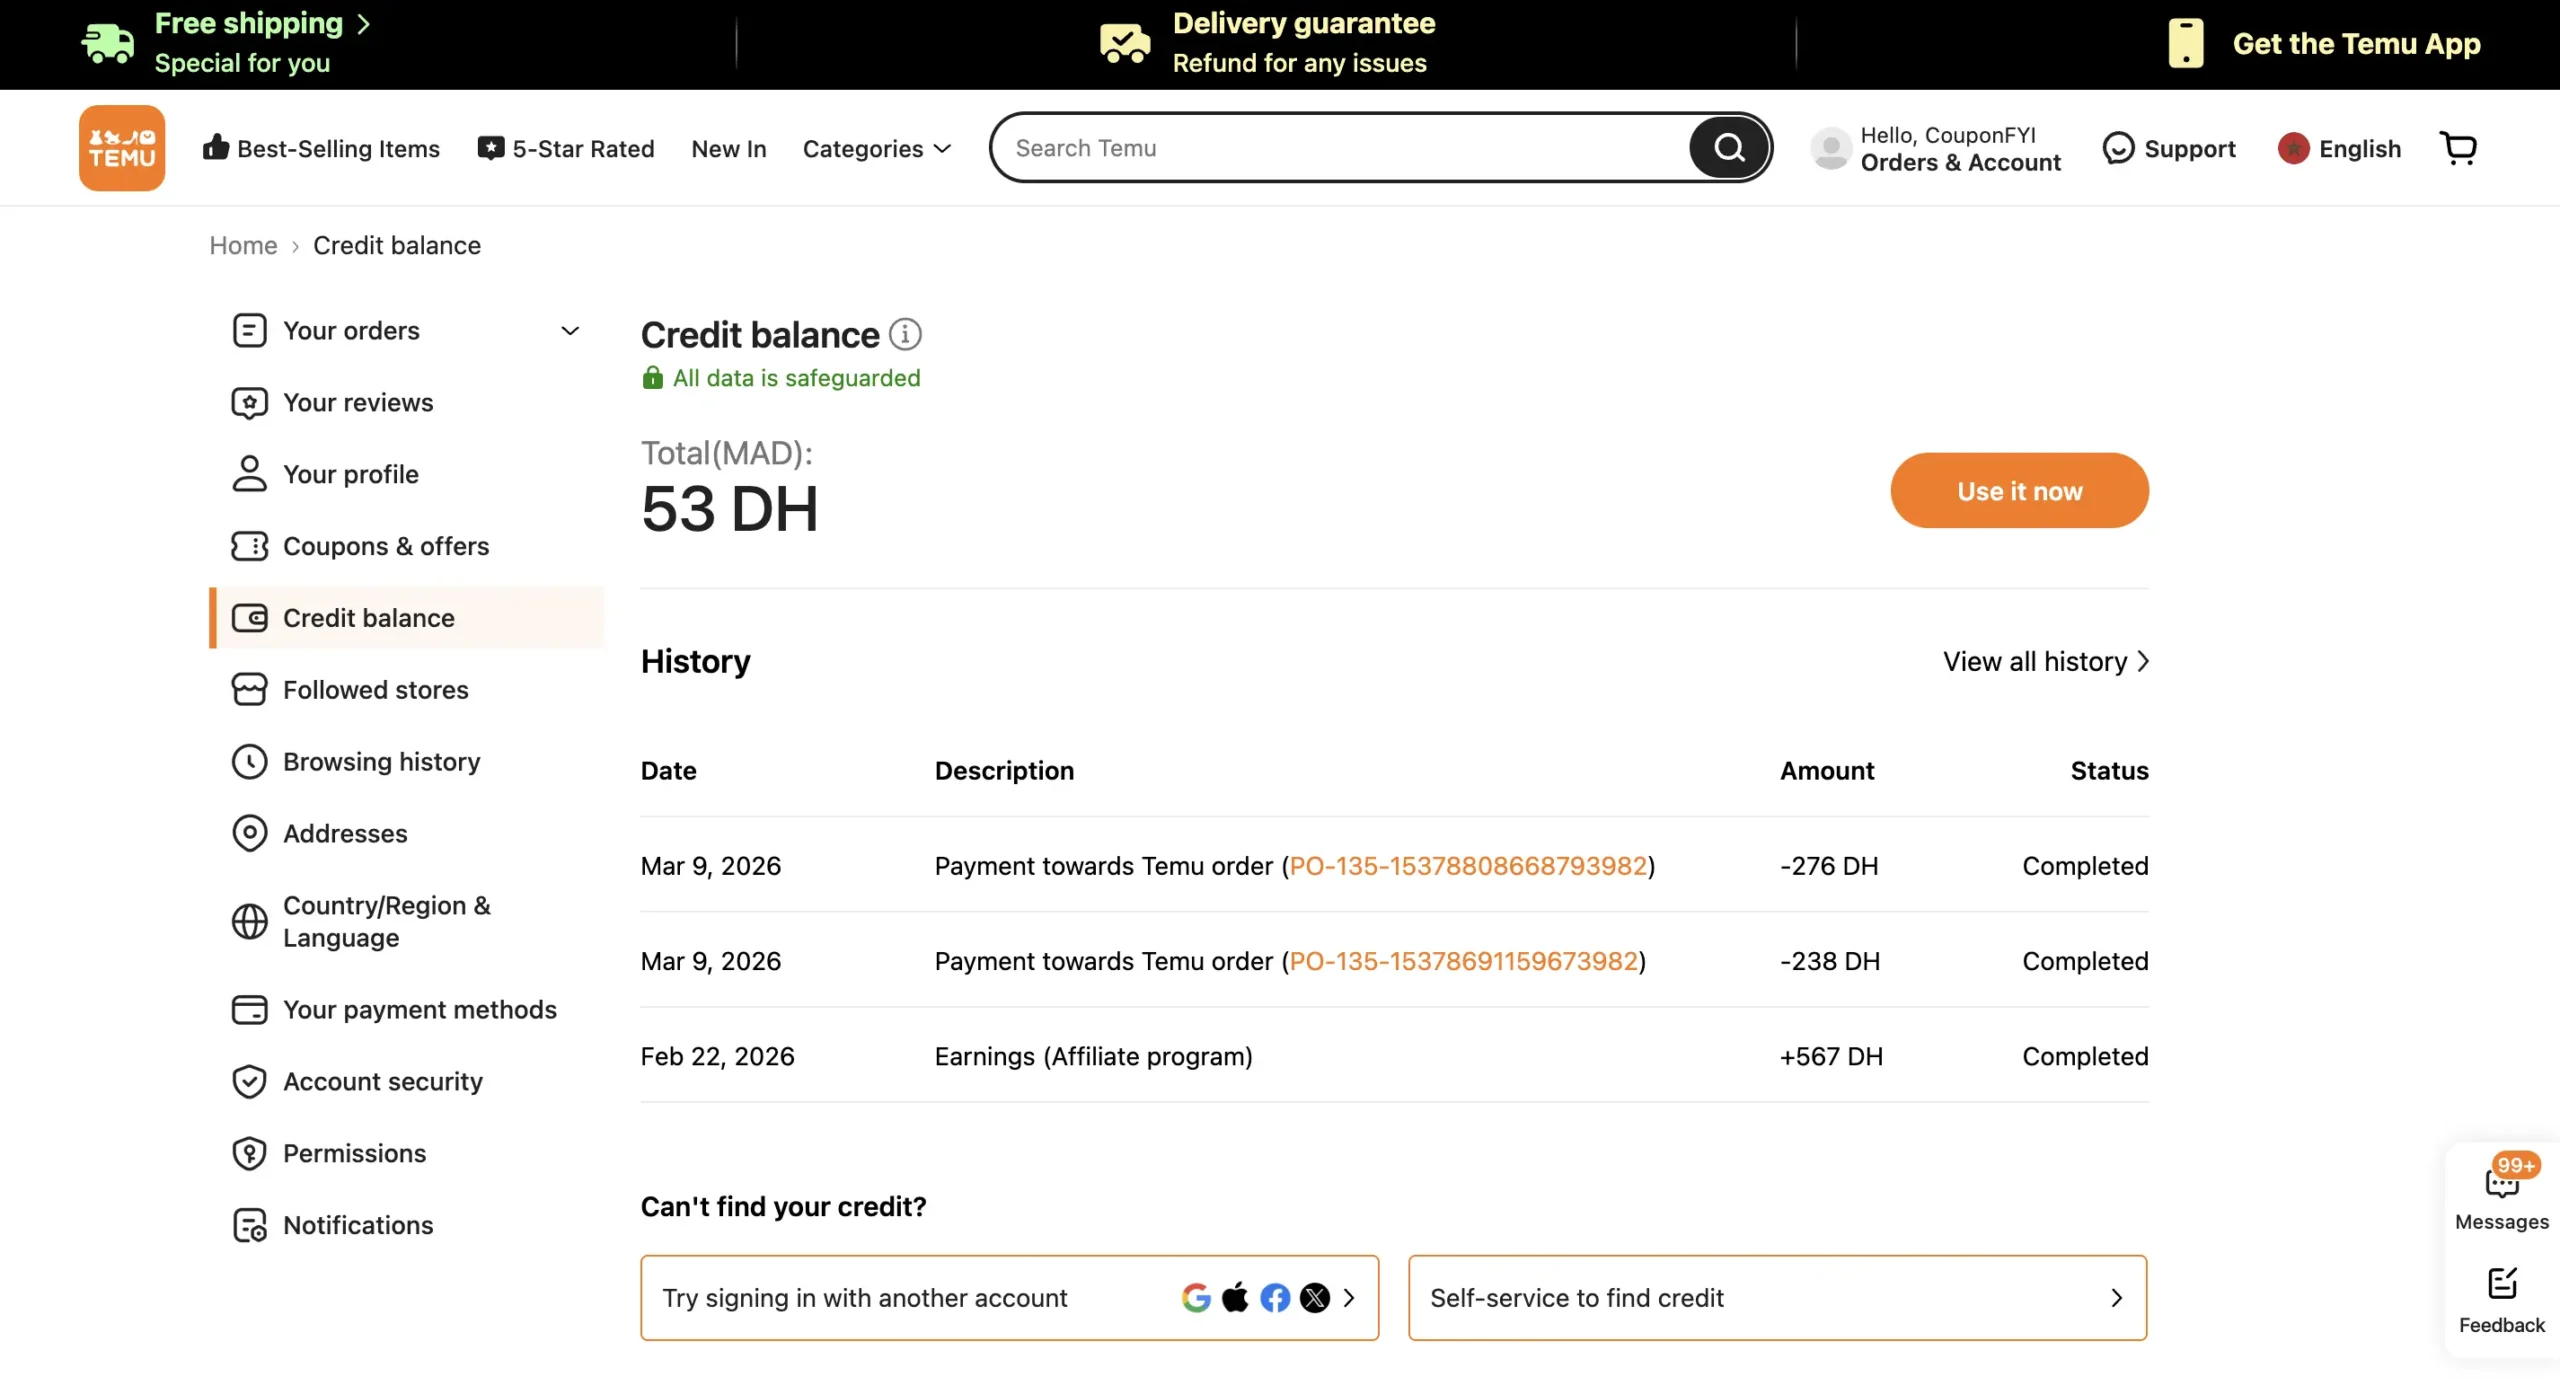Open Messages with 99+ badge
The height and width of the screenshot is (1394, 2560).
(x=2502, y=1193)
